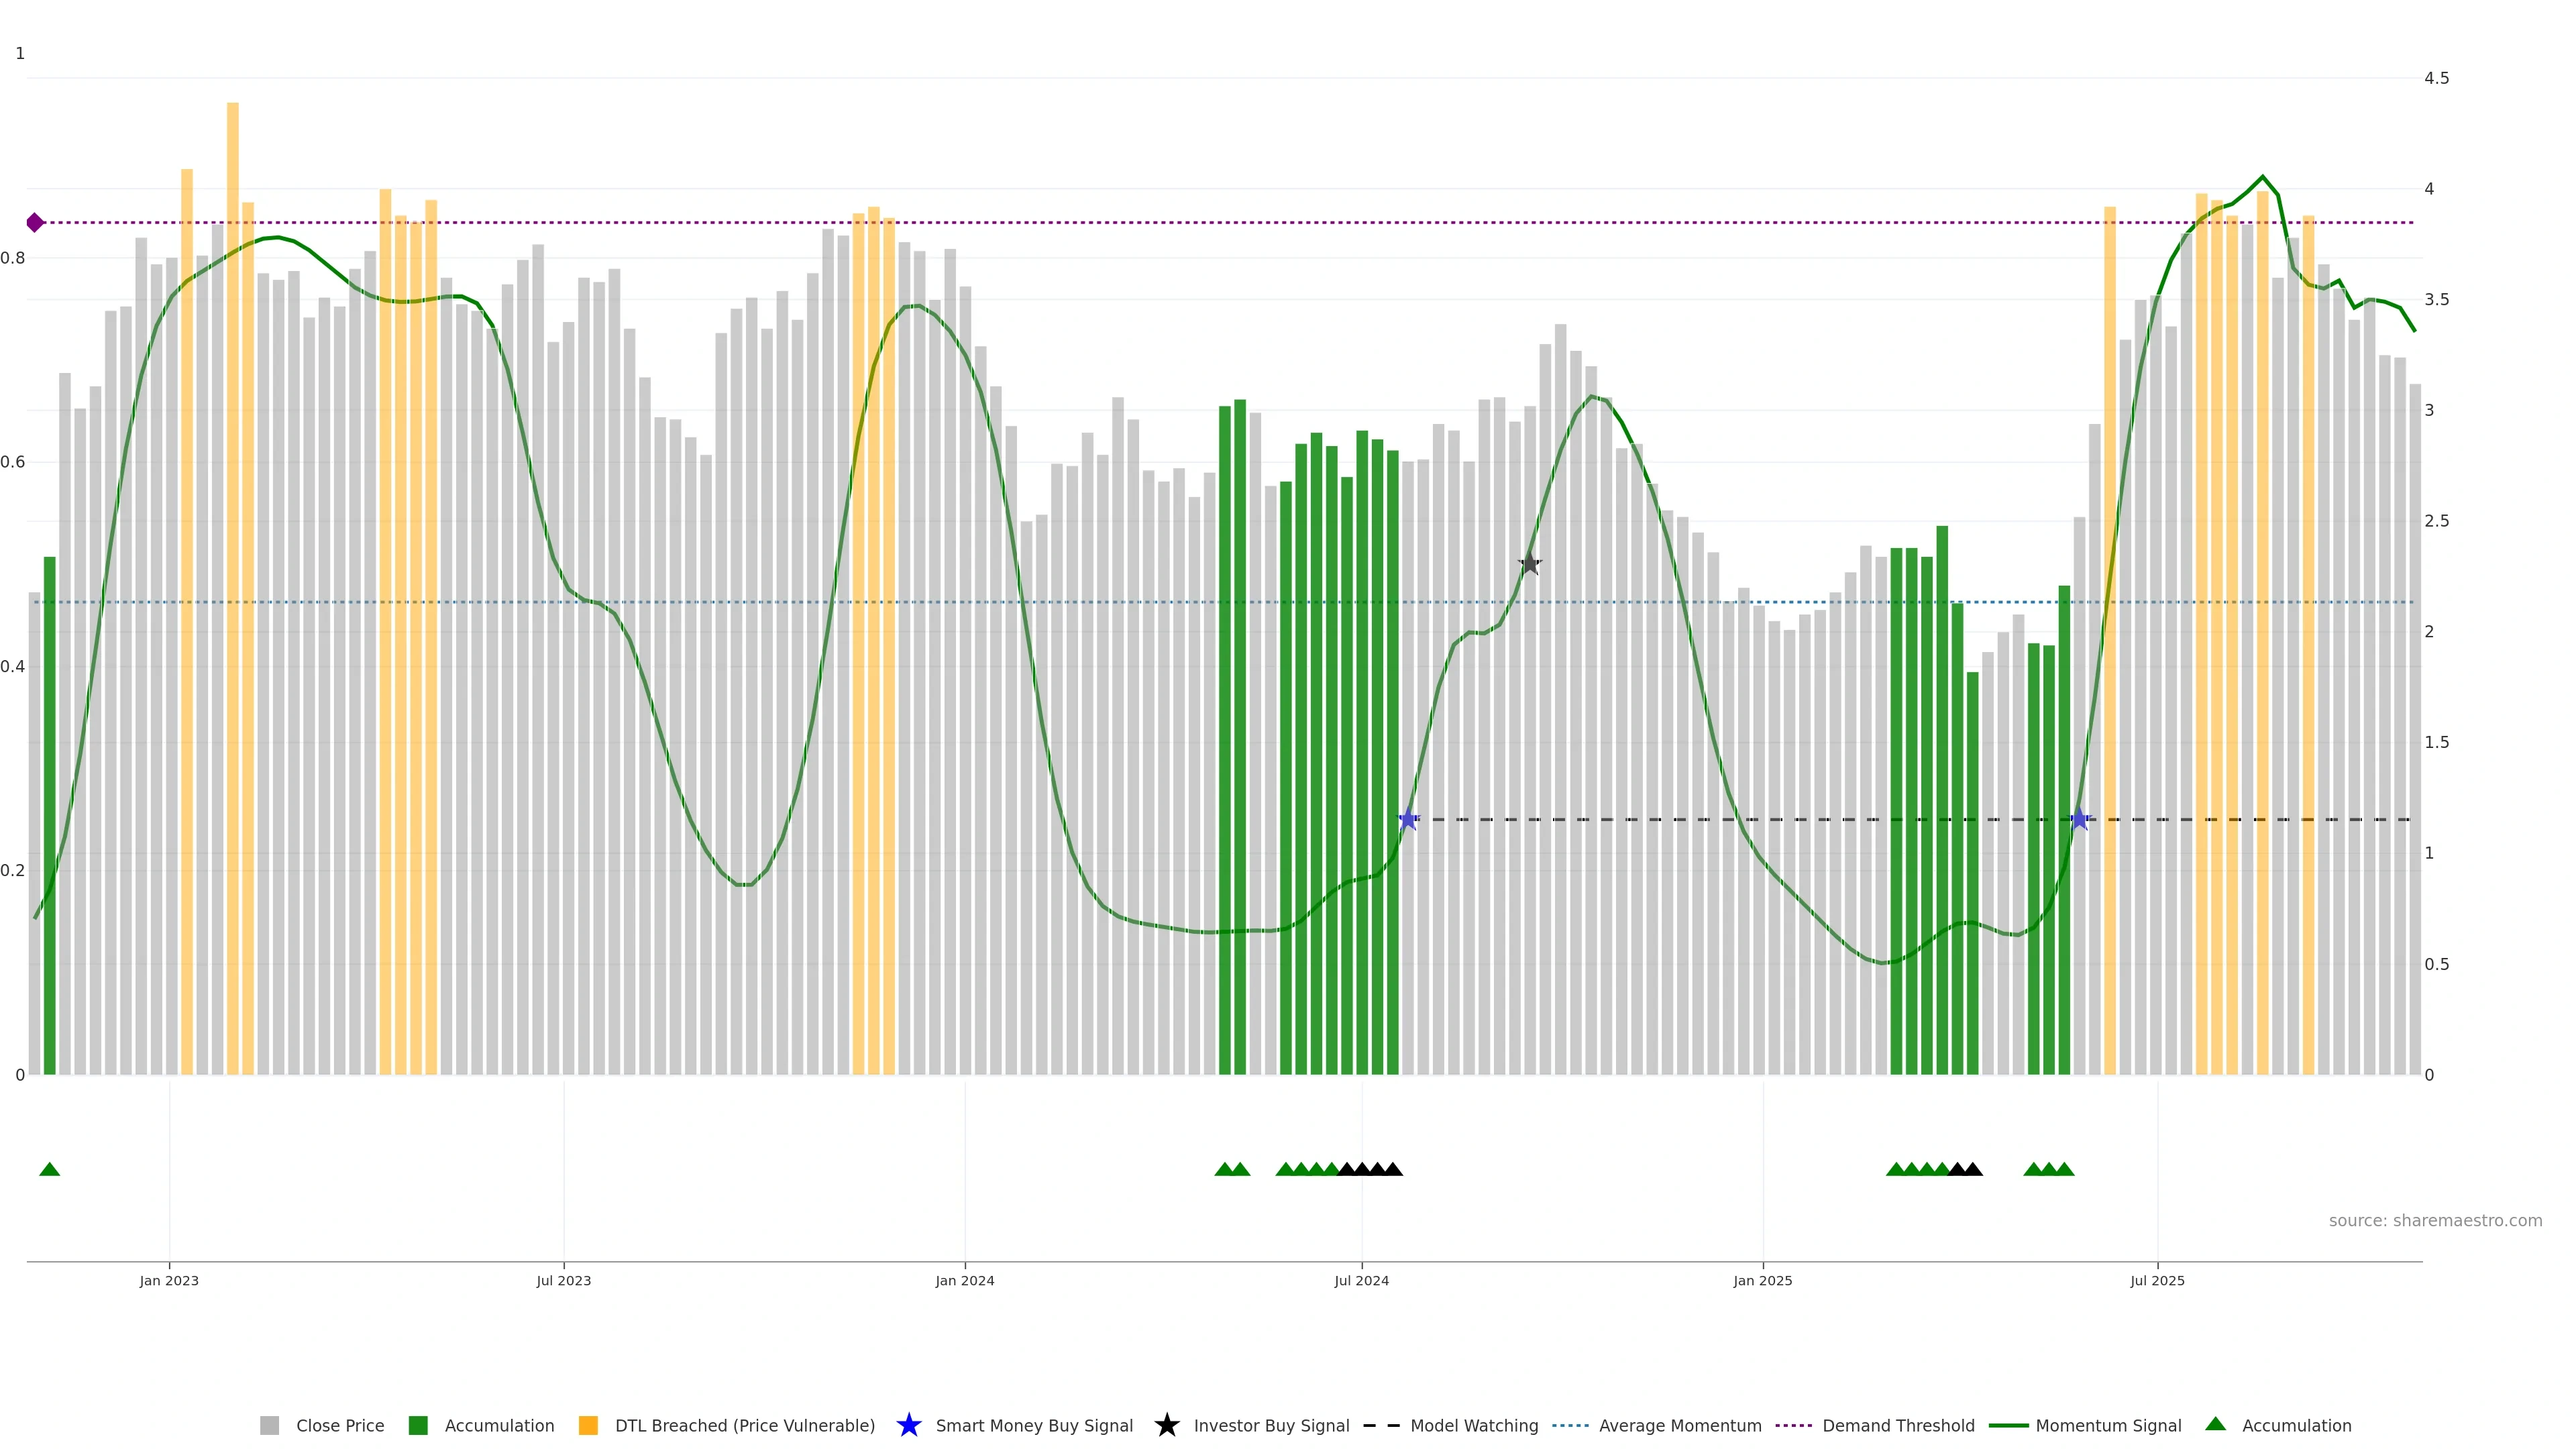Click the blue star near July 2024
The width and height of the screenshot is (2576, 1449).
tap(1408, 819)
